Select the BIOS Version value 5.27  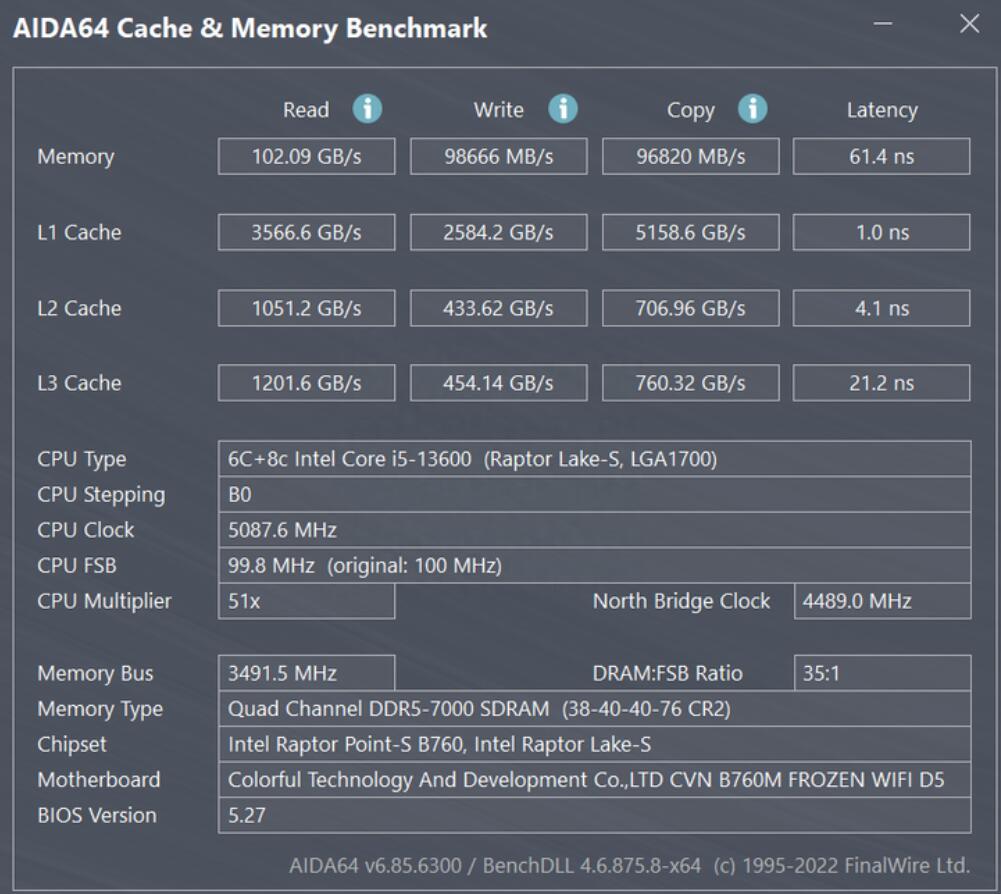tap(595, 815)
